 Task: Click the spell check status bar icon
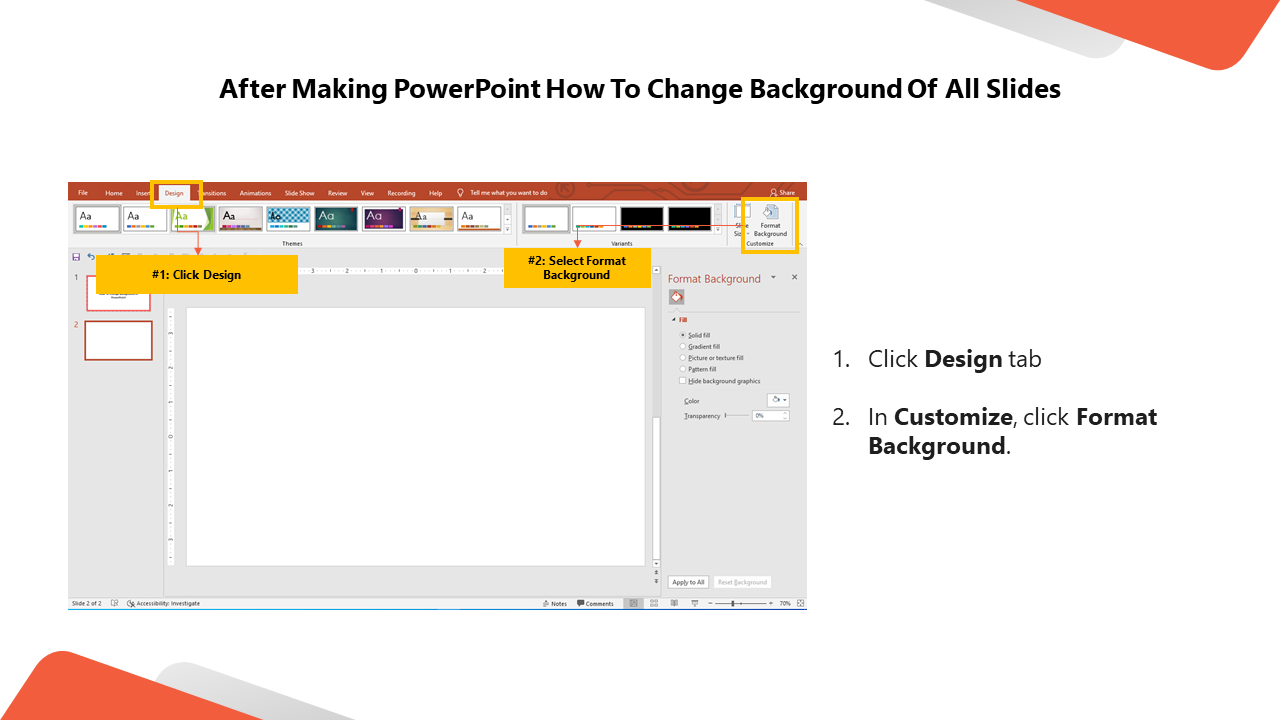(115, 603)
